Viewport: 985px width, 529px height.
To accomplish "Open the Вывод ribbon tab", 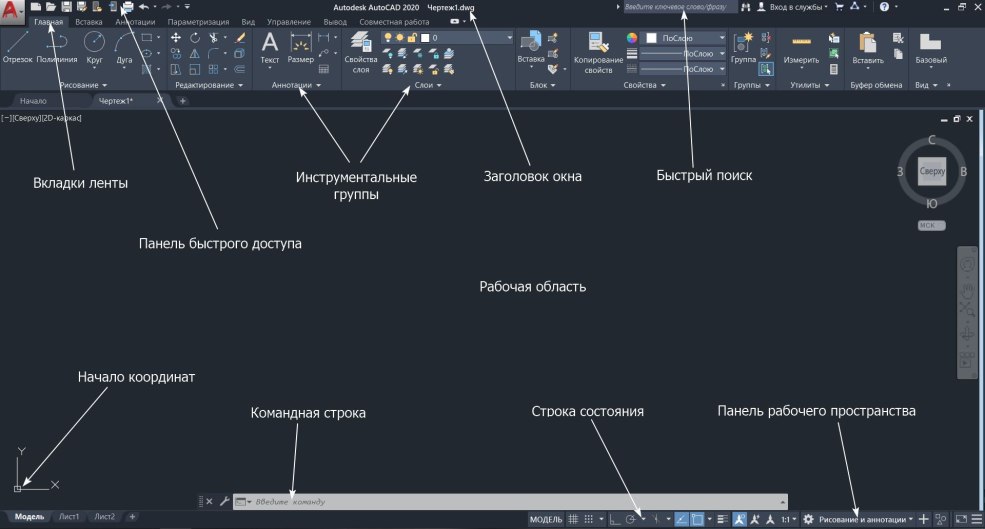I will [x=335, y=21].
